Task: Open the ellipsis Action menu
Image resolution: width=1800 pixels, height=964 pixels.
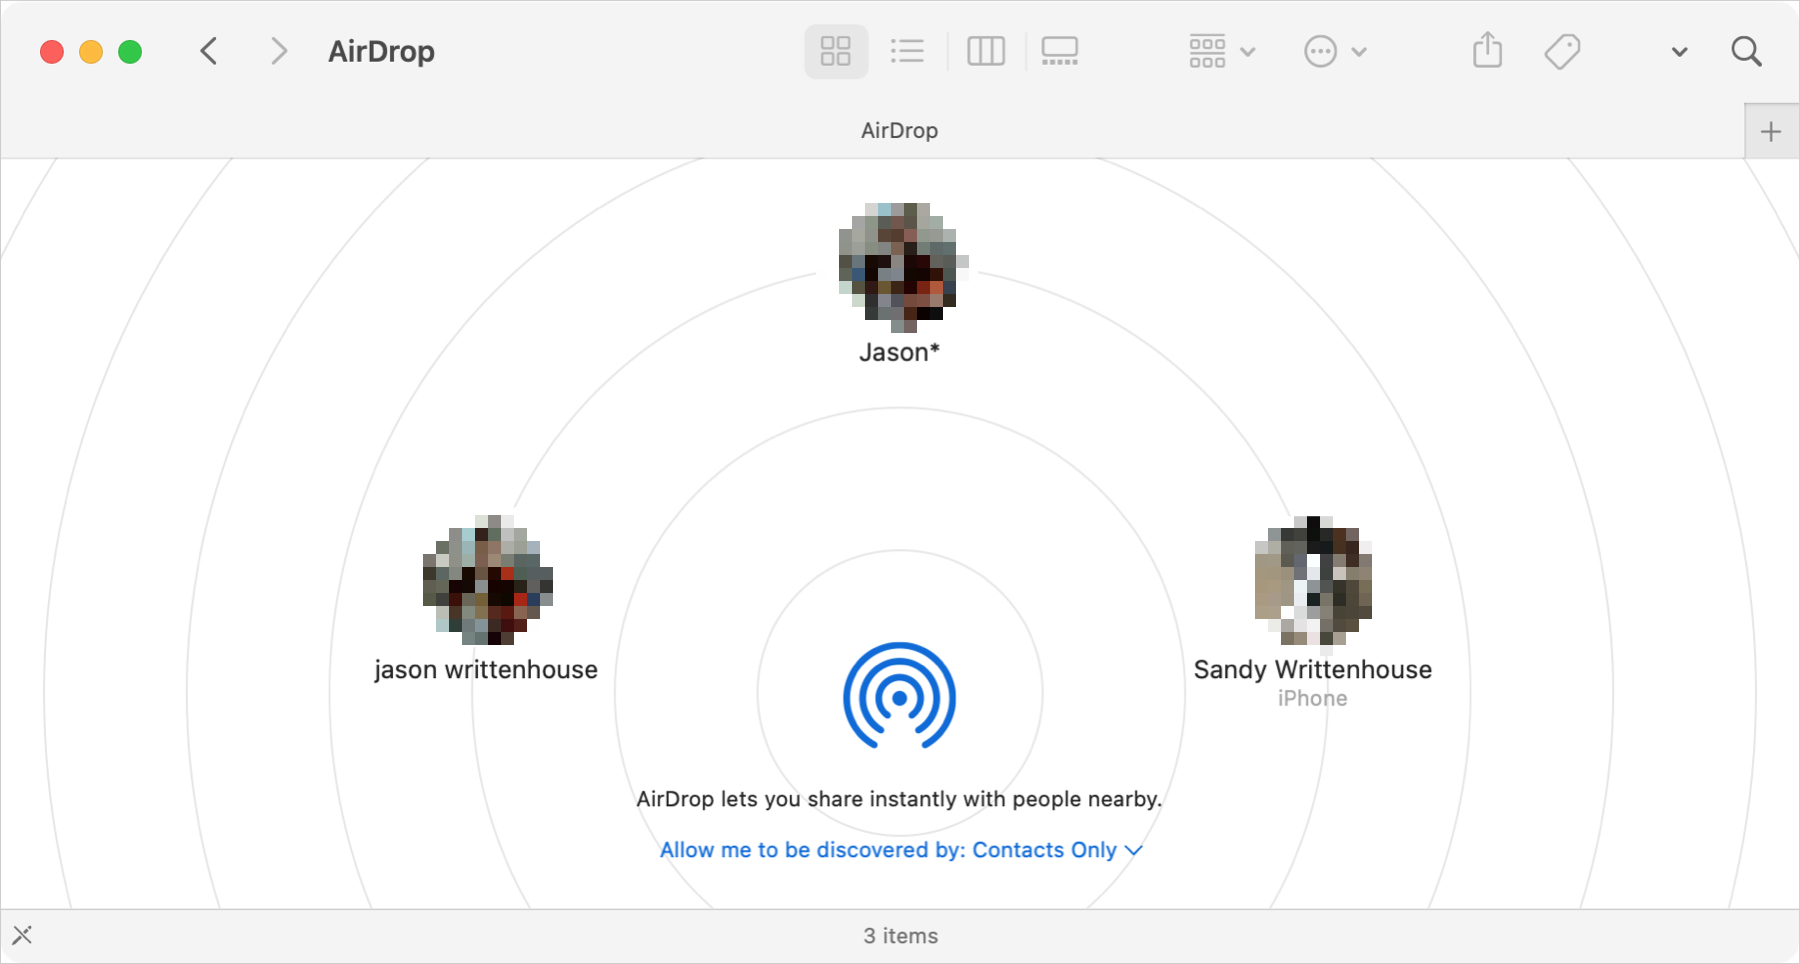Action: pos(1335,51)
